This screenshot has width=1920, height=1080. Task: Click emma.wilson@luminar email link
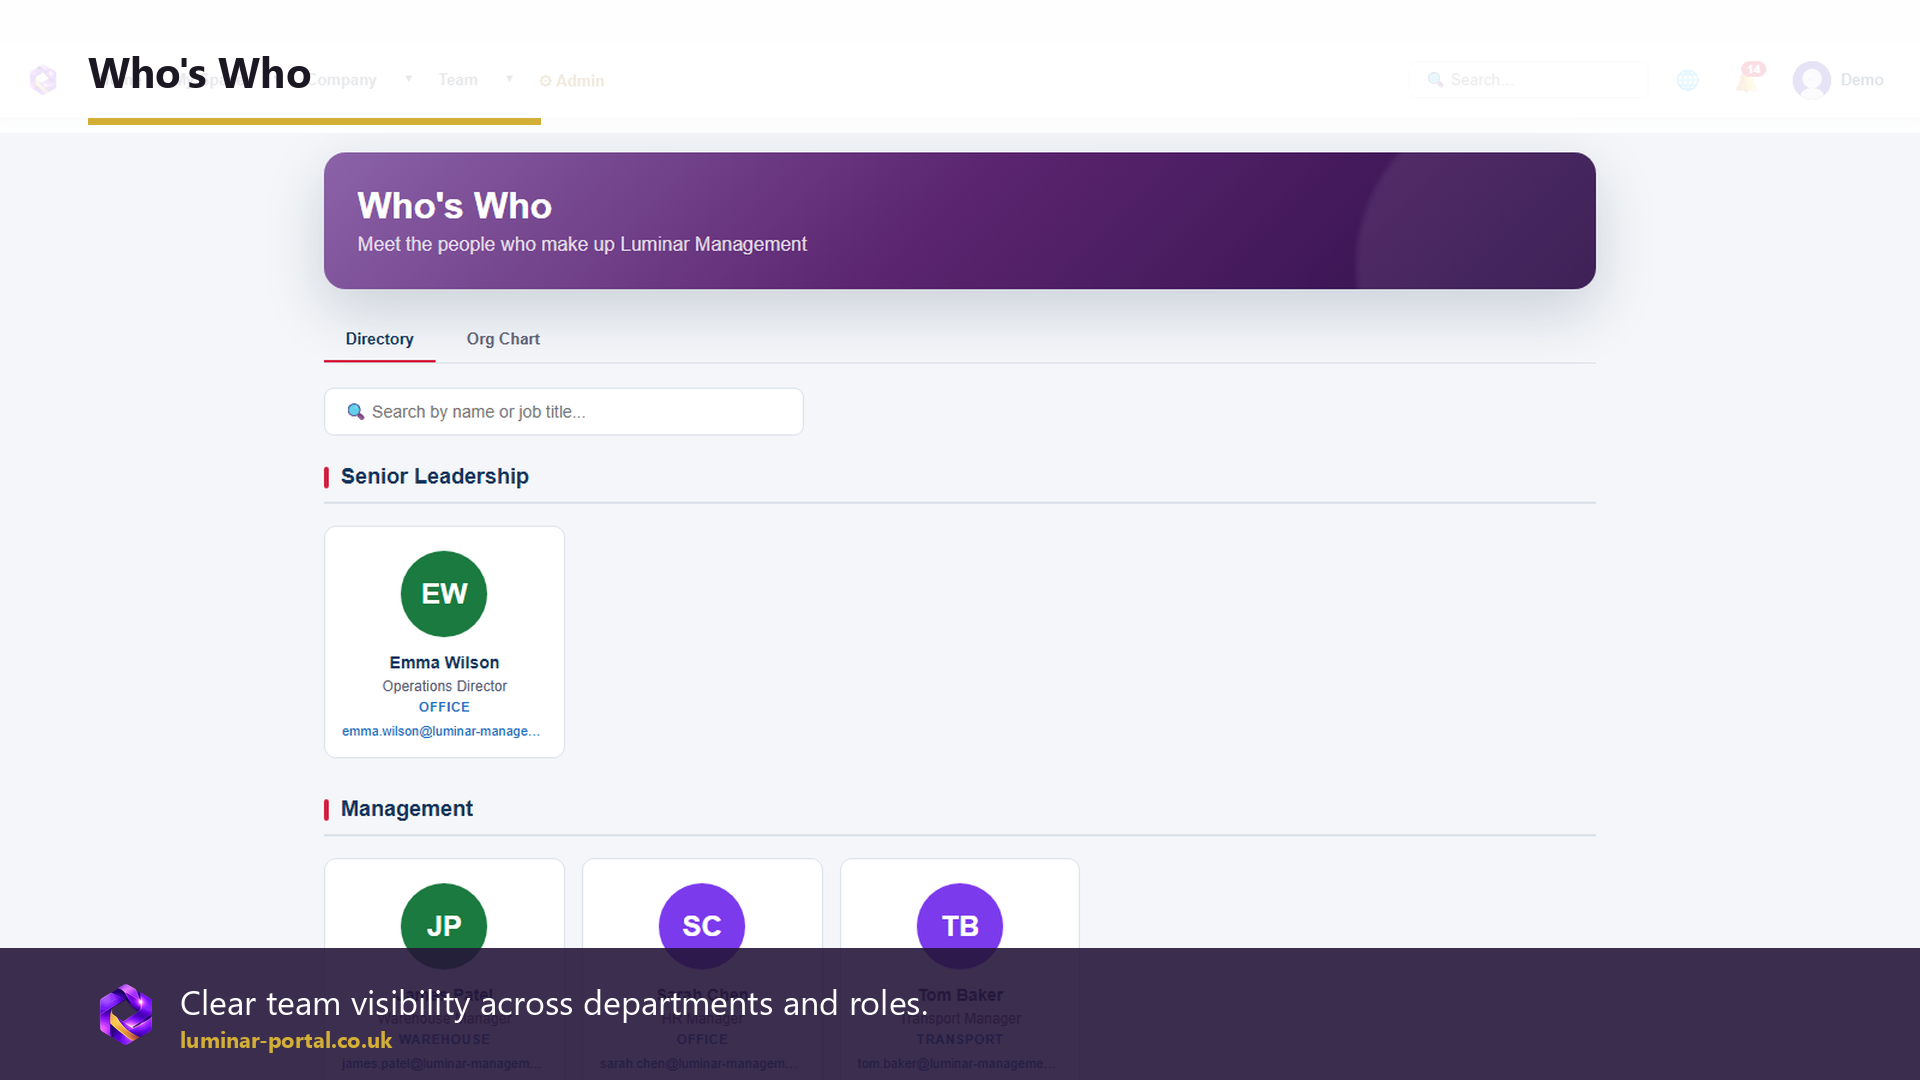pos(441,732)
